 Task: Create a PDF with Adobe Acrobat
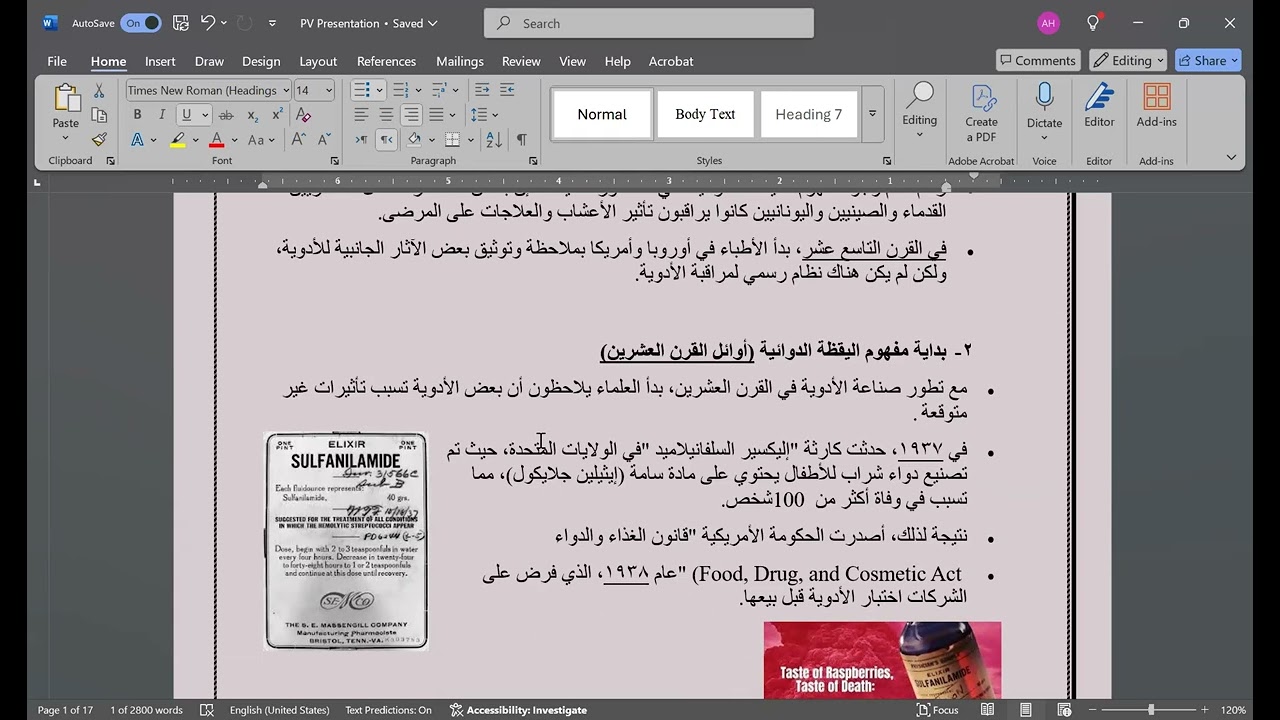(981, 113)
